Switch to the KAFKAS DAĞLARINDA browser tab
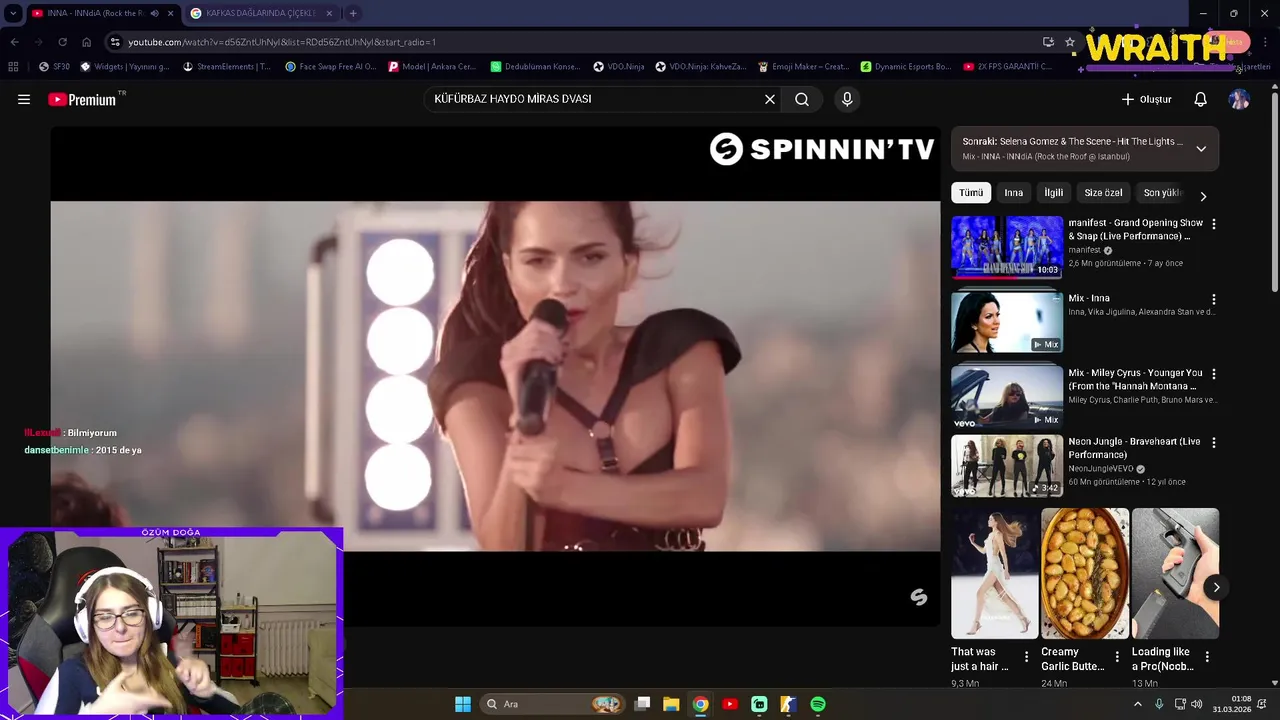Image resolution: width=1280 pixels, height=720 pixels. click(260, 13)
